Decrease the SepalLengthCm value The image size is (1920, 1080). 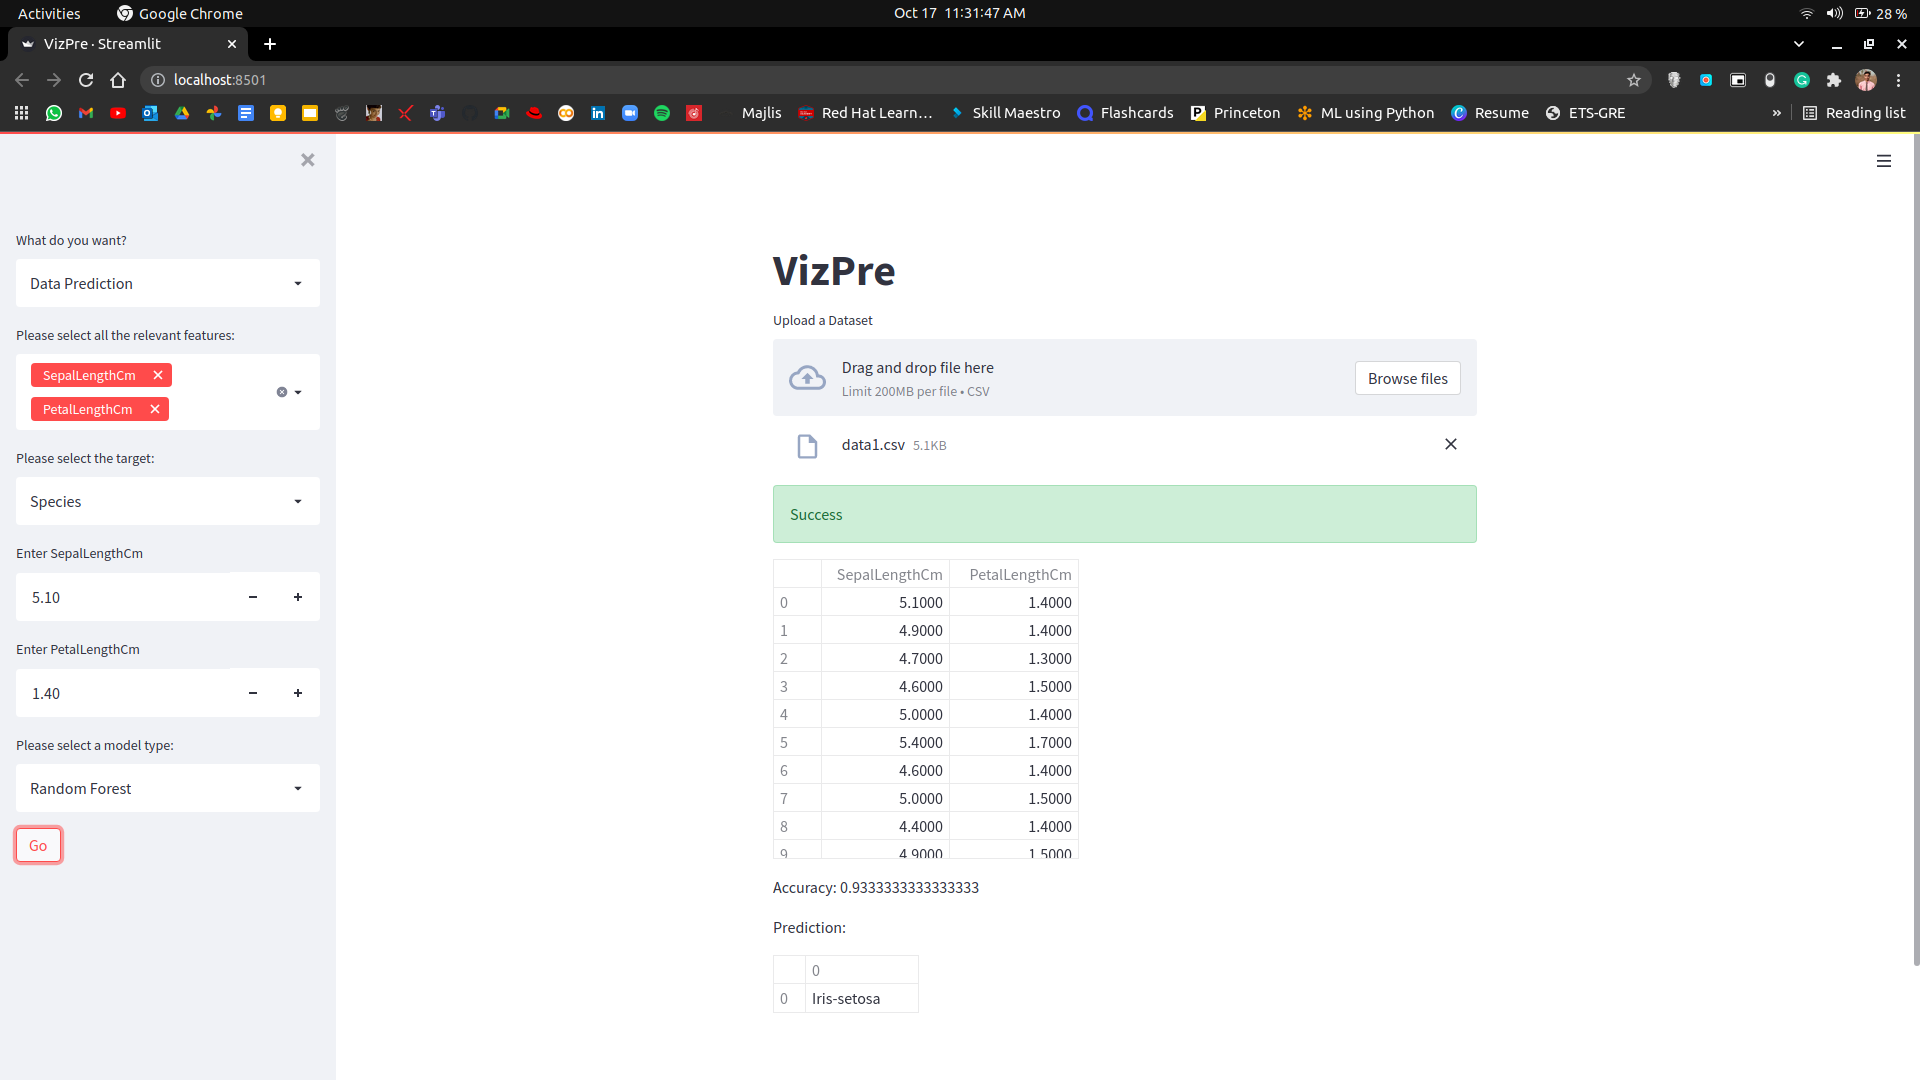point(253,597)
